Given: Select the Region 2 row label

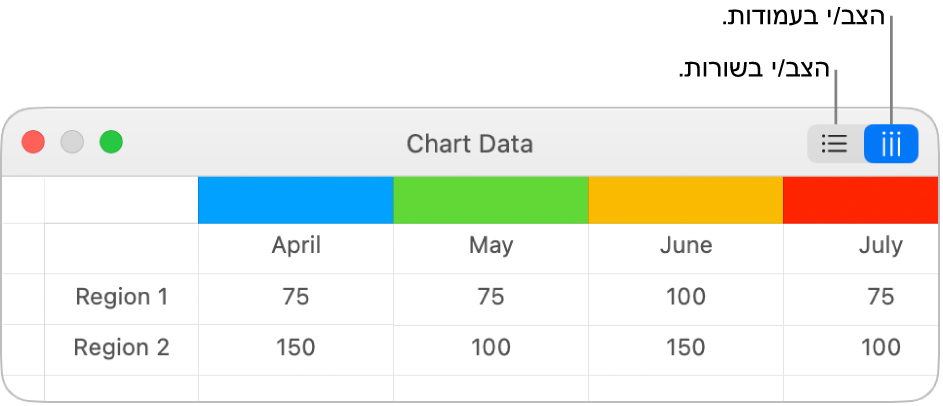Looking at the screenshot, I should coord(122,348).
